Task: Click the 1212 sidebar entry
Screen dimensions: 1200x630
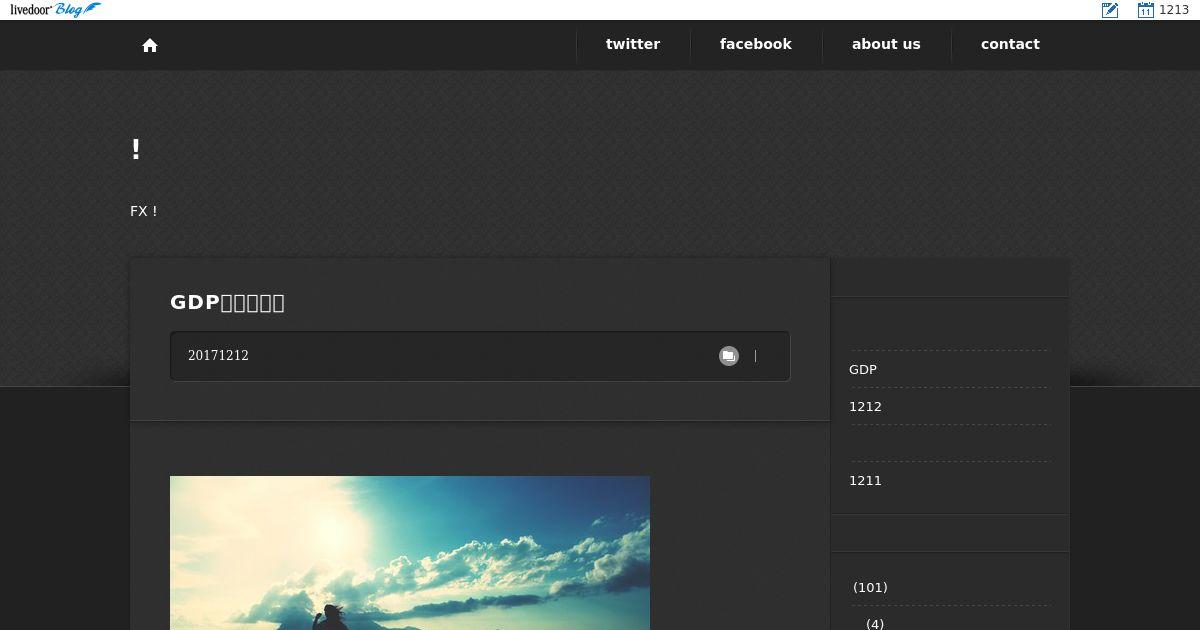Action: click(x=865, y=407)
